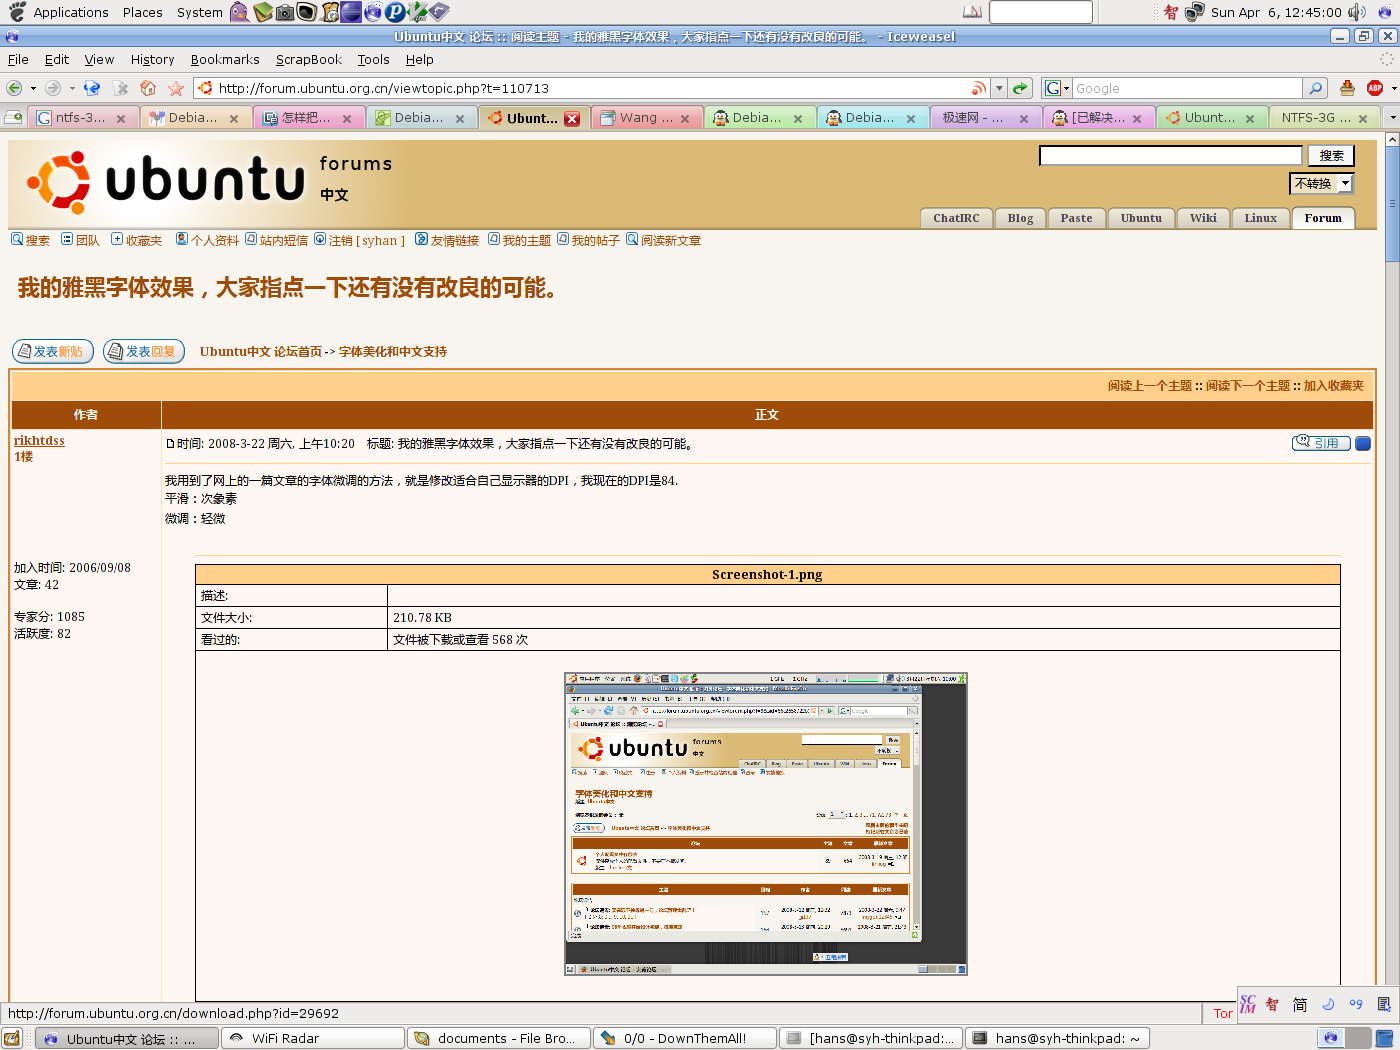Expand the address bar URL history dropdown
The height and width of the screenshot is (1050, 1400).
[x=998, y=88]
